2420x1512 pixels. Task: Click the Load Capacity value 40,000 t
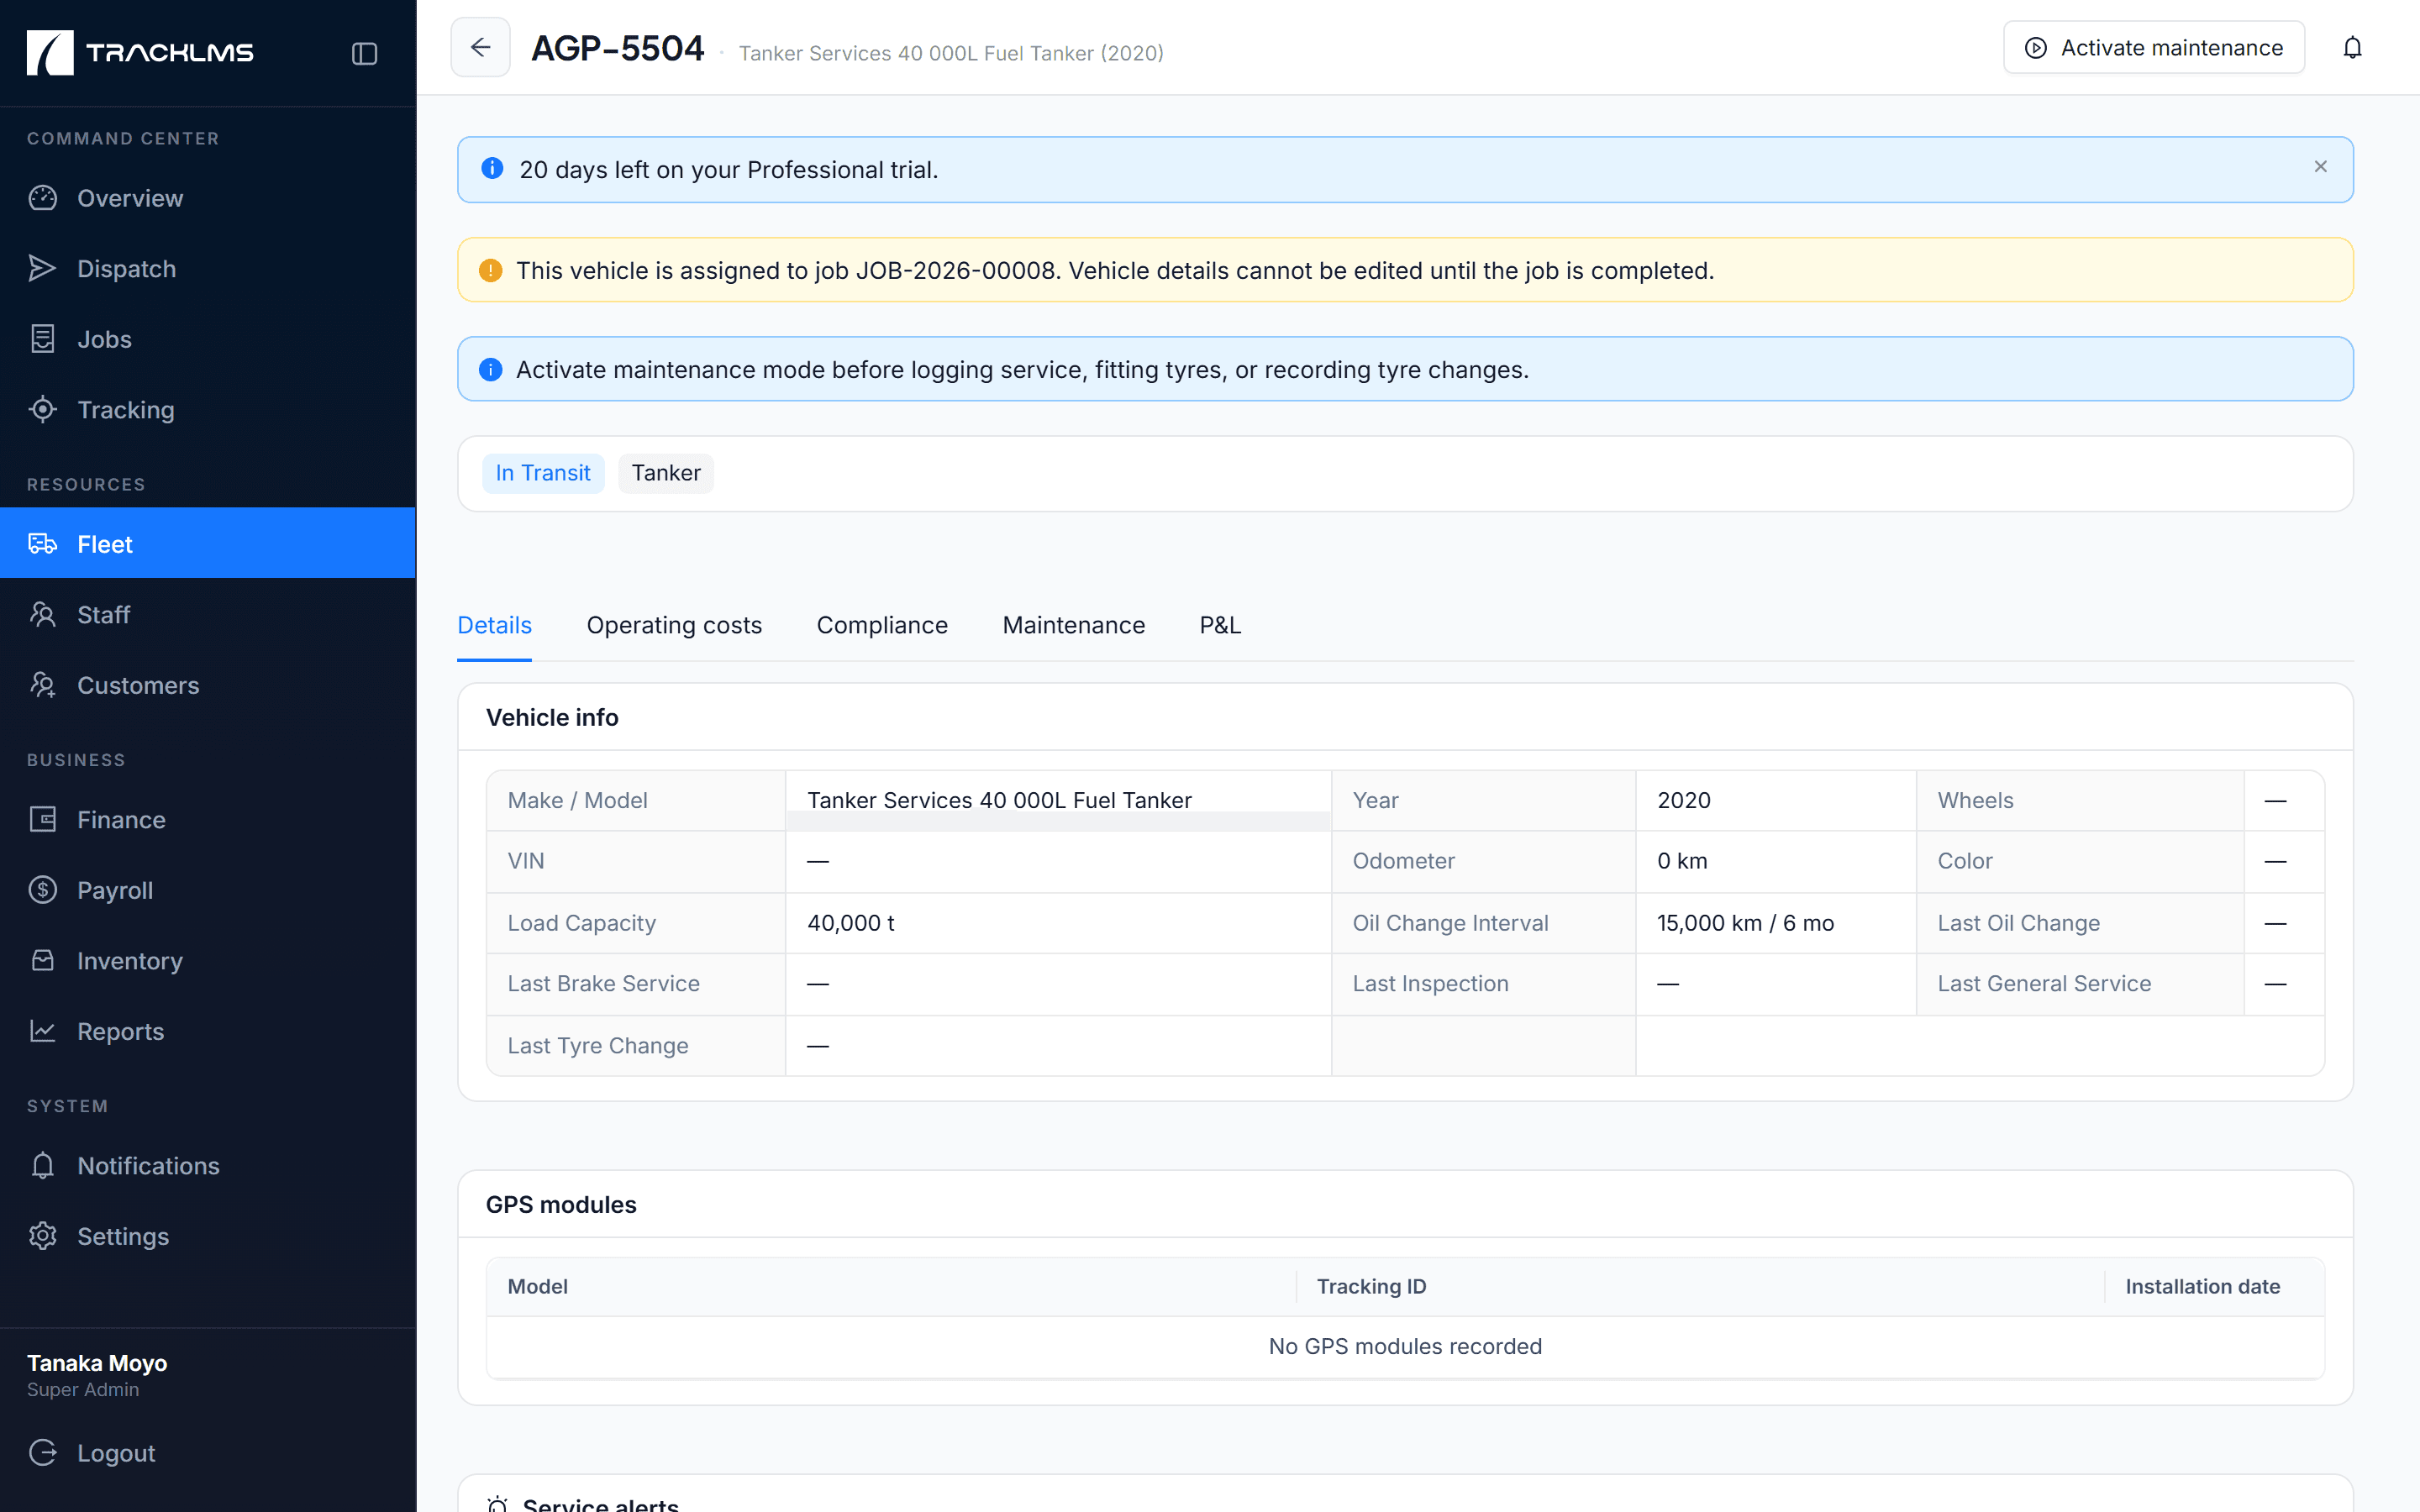[851, 923]
